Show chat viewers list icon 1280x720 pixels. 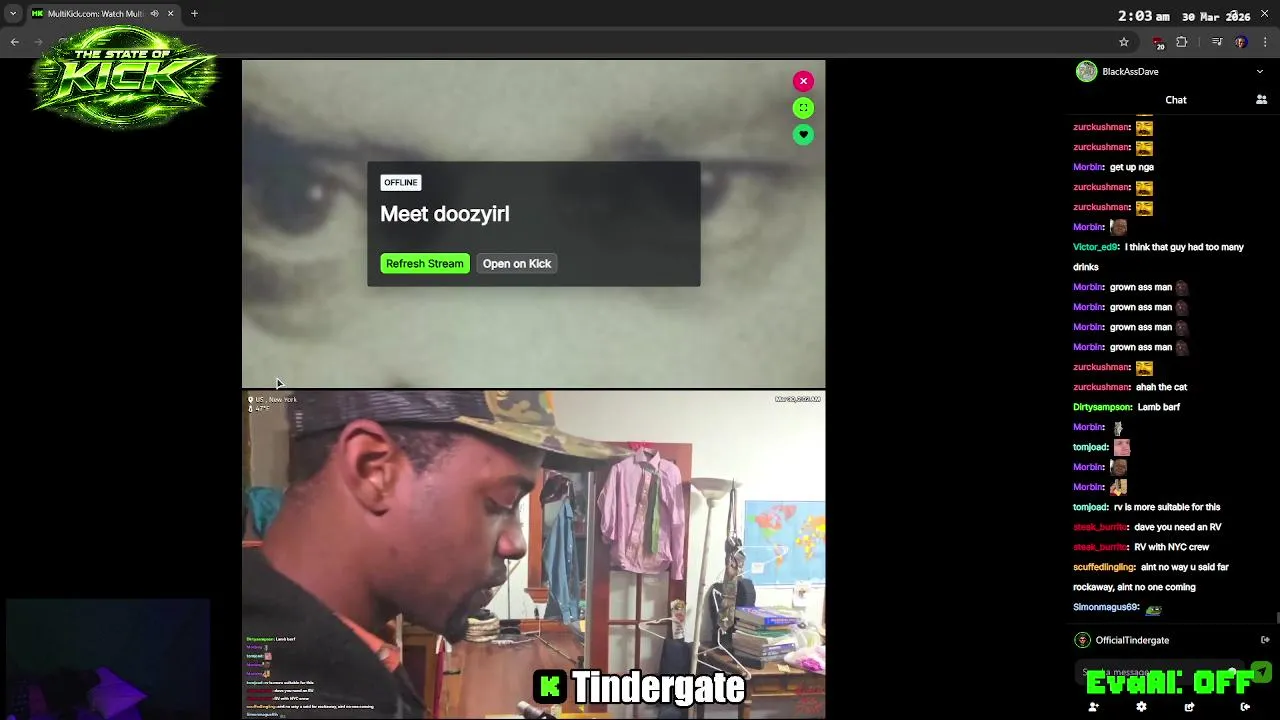[x=1261, y=100]
